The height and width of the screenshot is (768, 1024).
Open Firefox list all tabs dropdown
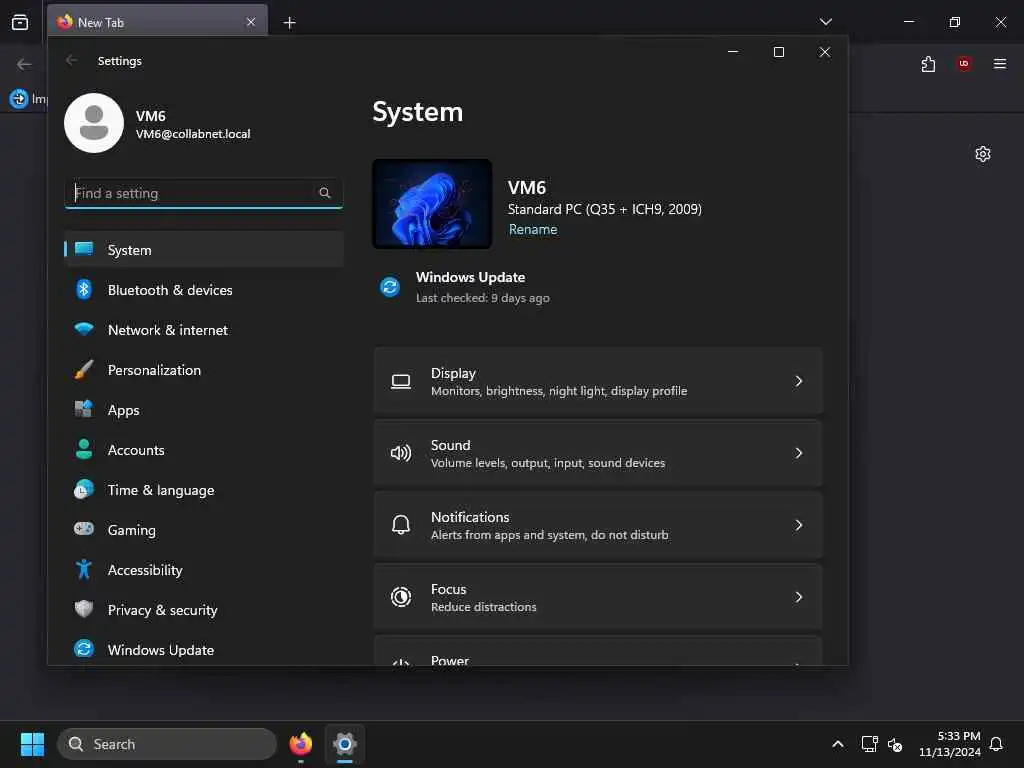pyautogui.click(x=825, y=22)
